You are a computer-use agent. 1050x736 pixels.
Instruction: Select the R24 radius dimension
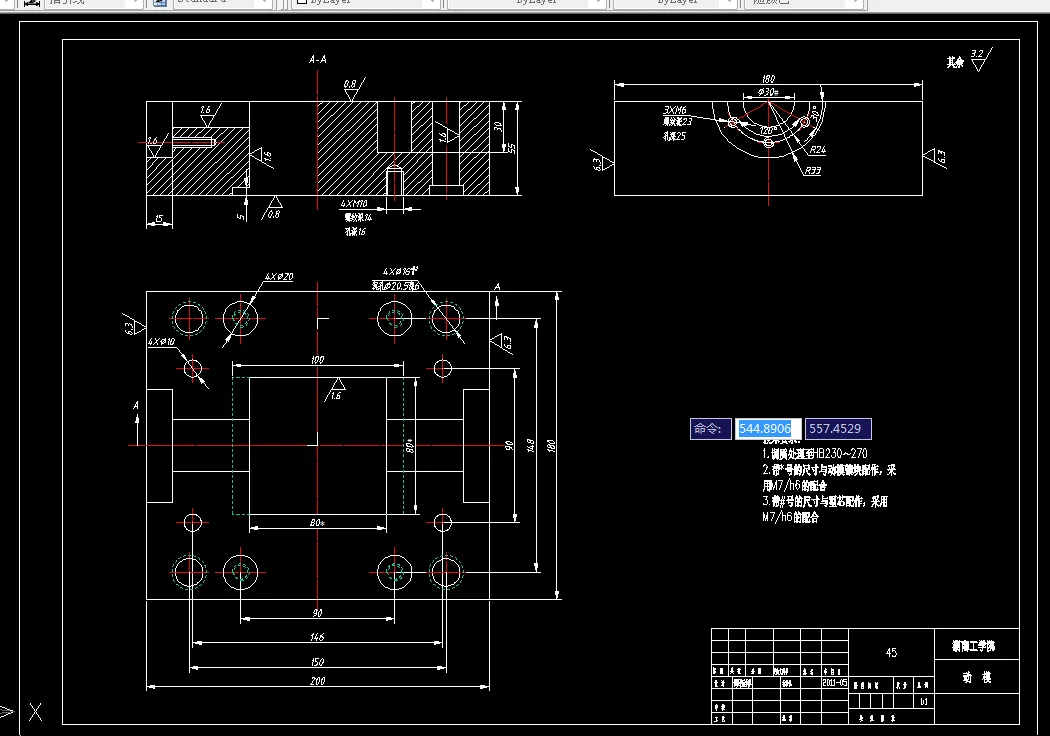point(817,149)
